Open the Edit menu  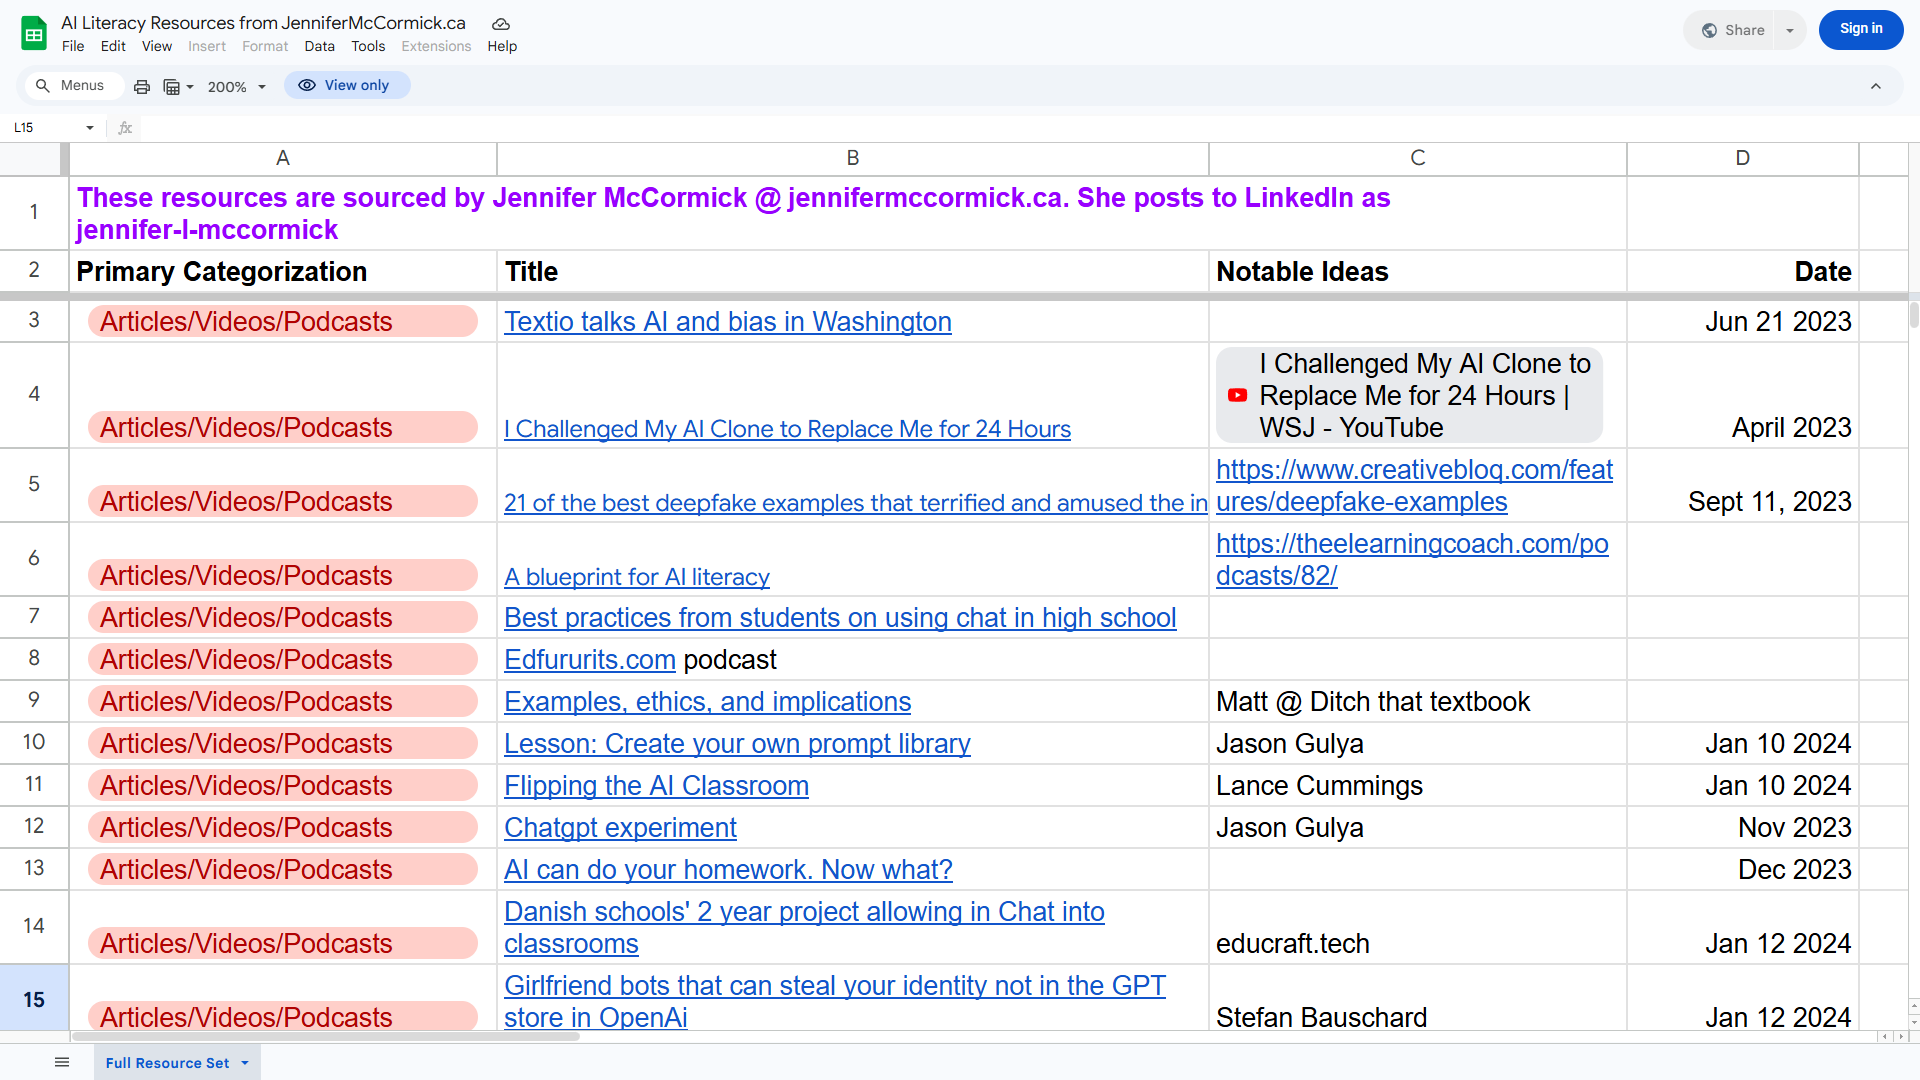(113, 46)
